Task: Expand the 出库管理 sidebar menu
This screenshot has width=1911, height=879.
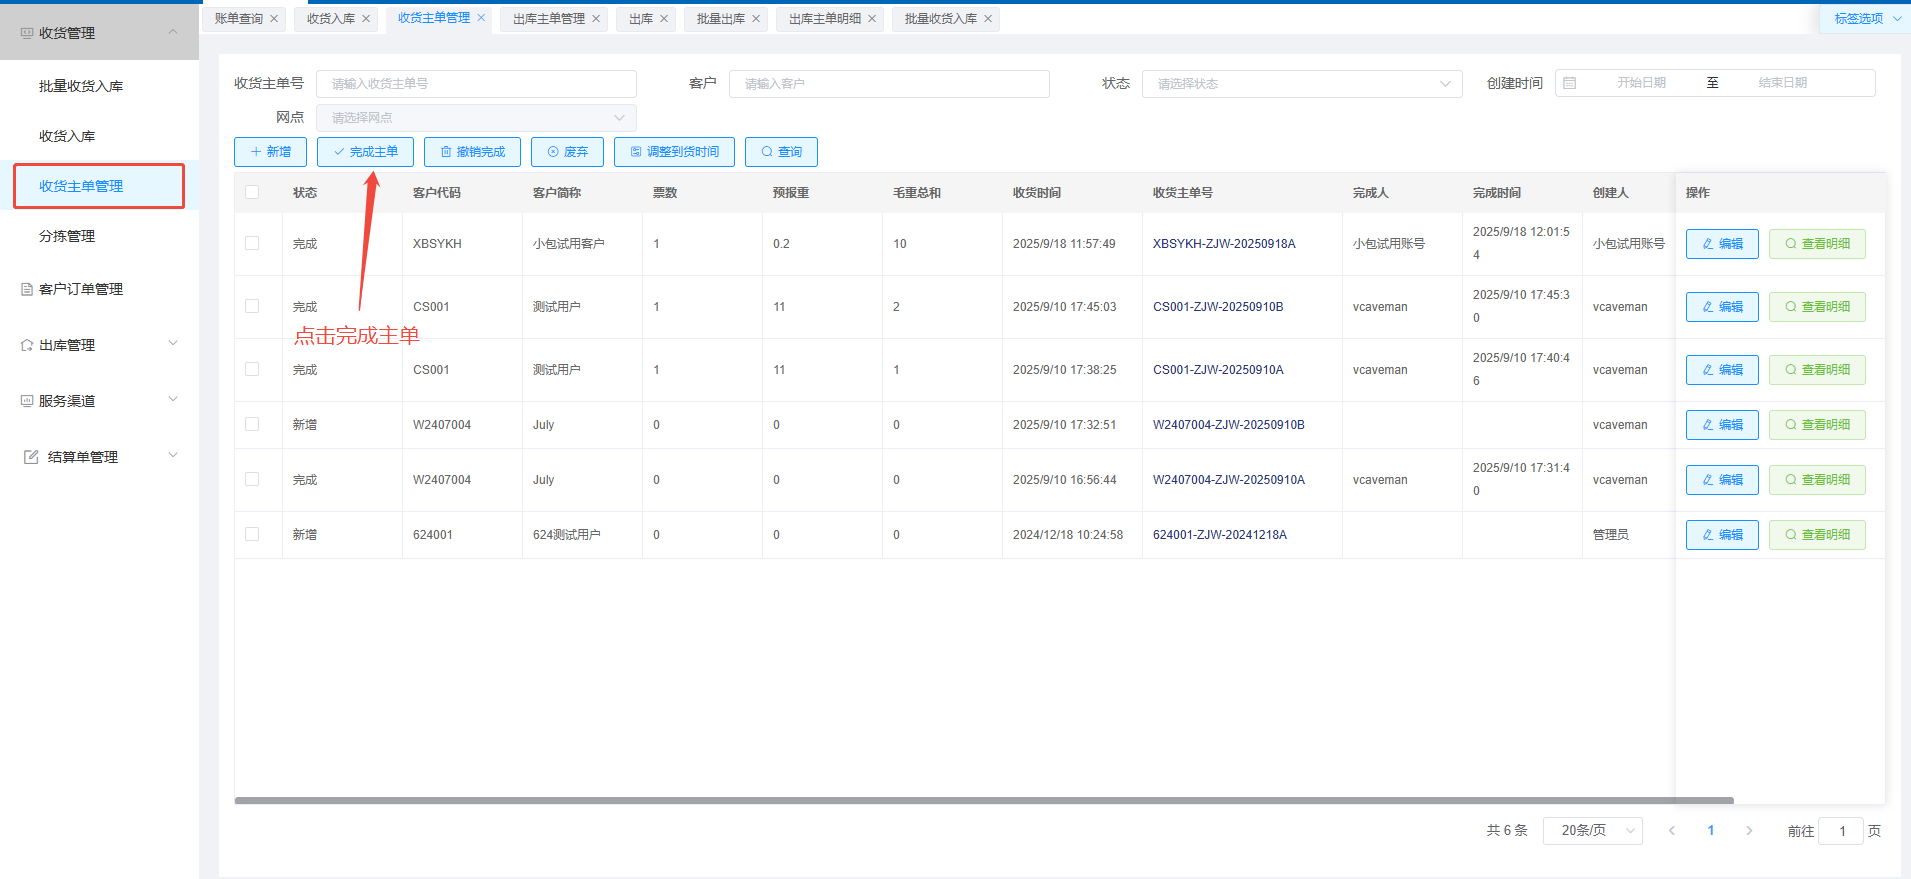Action: pyautogui.click(x=99, y=345)
